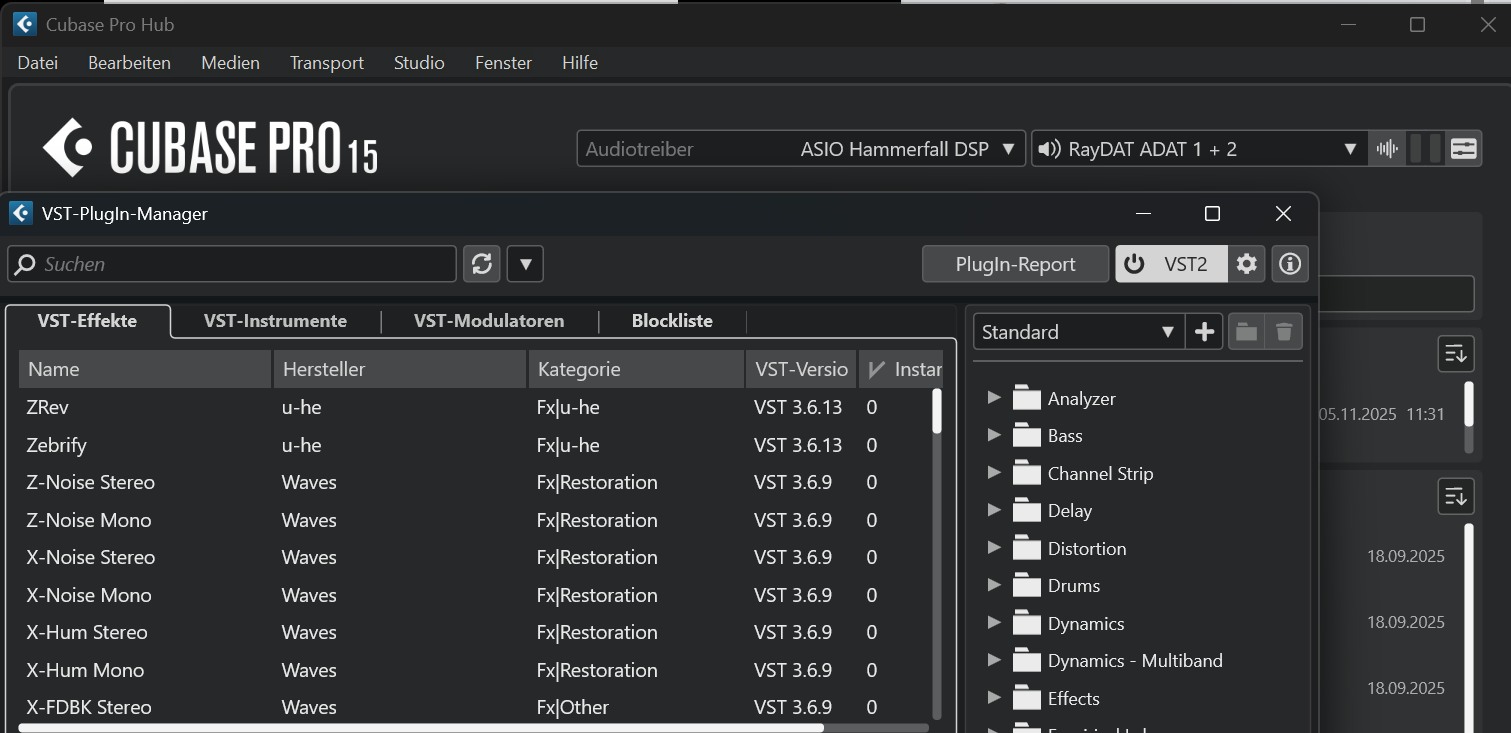Click the upper sort order icon

tap(1455, 353)
